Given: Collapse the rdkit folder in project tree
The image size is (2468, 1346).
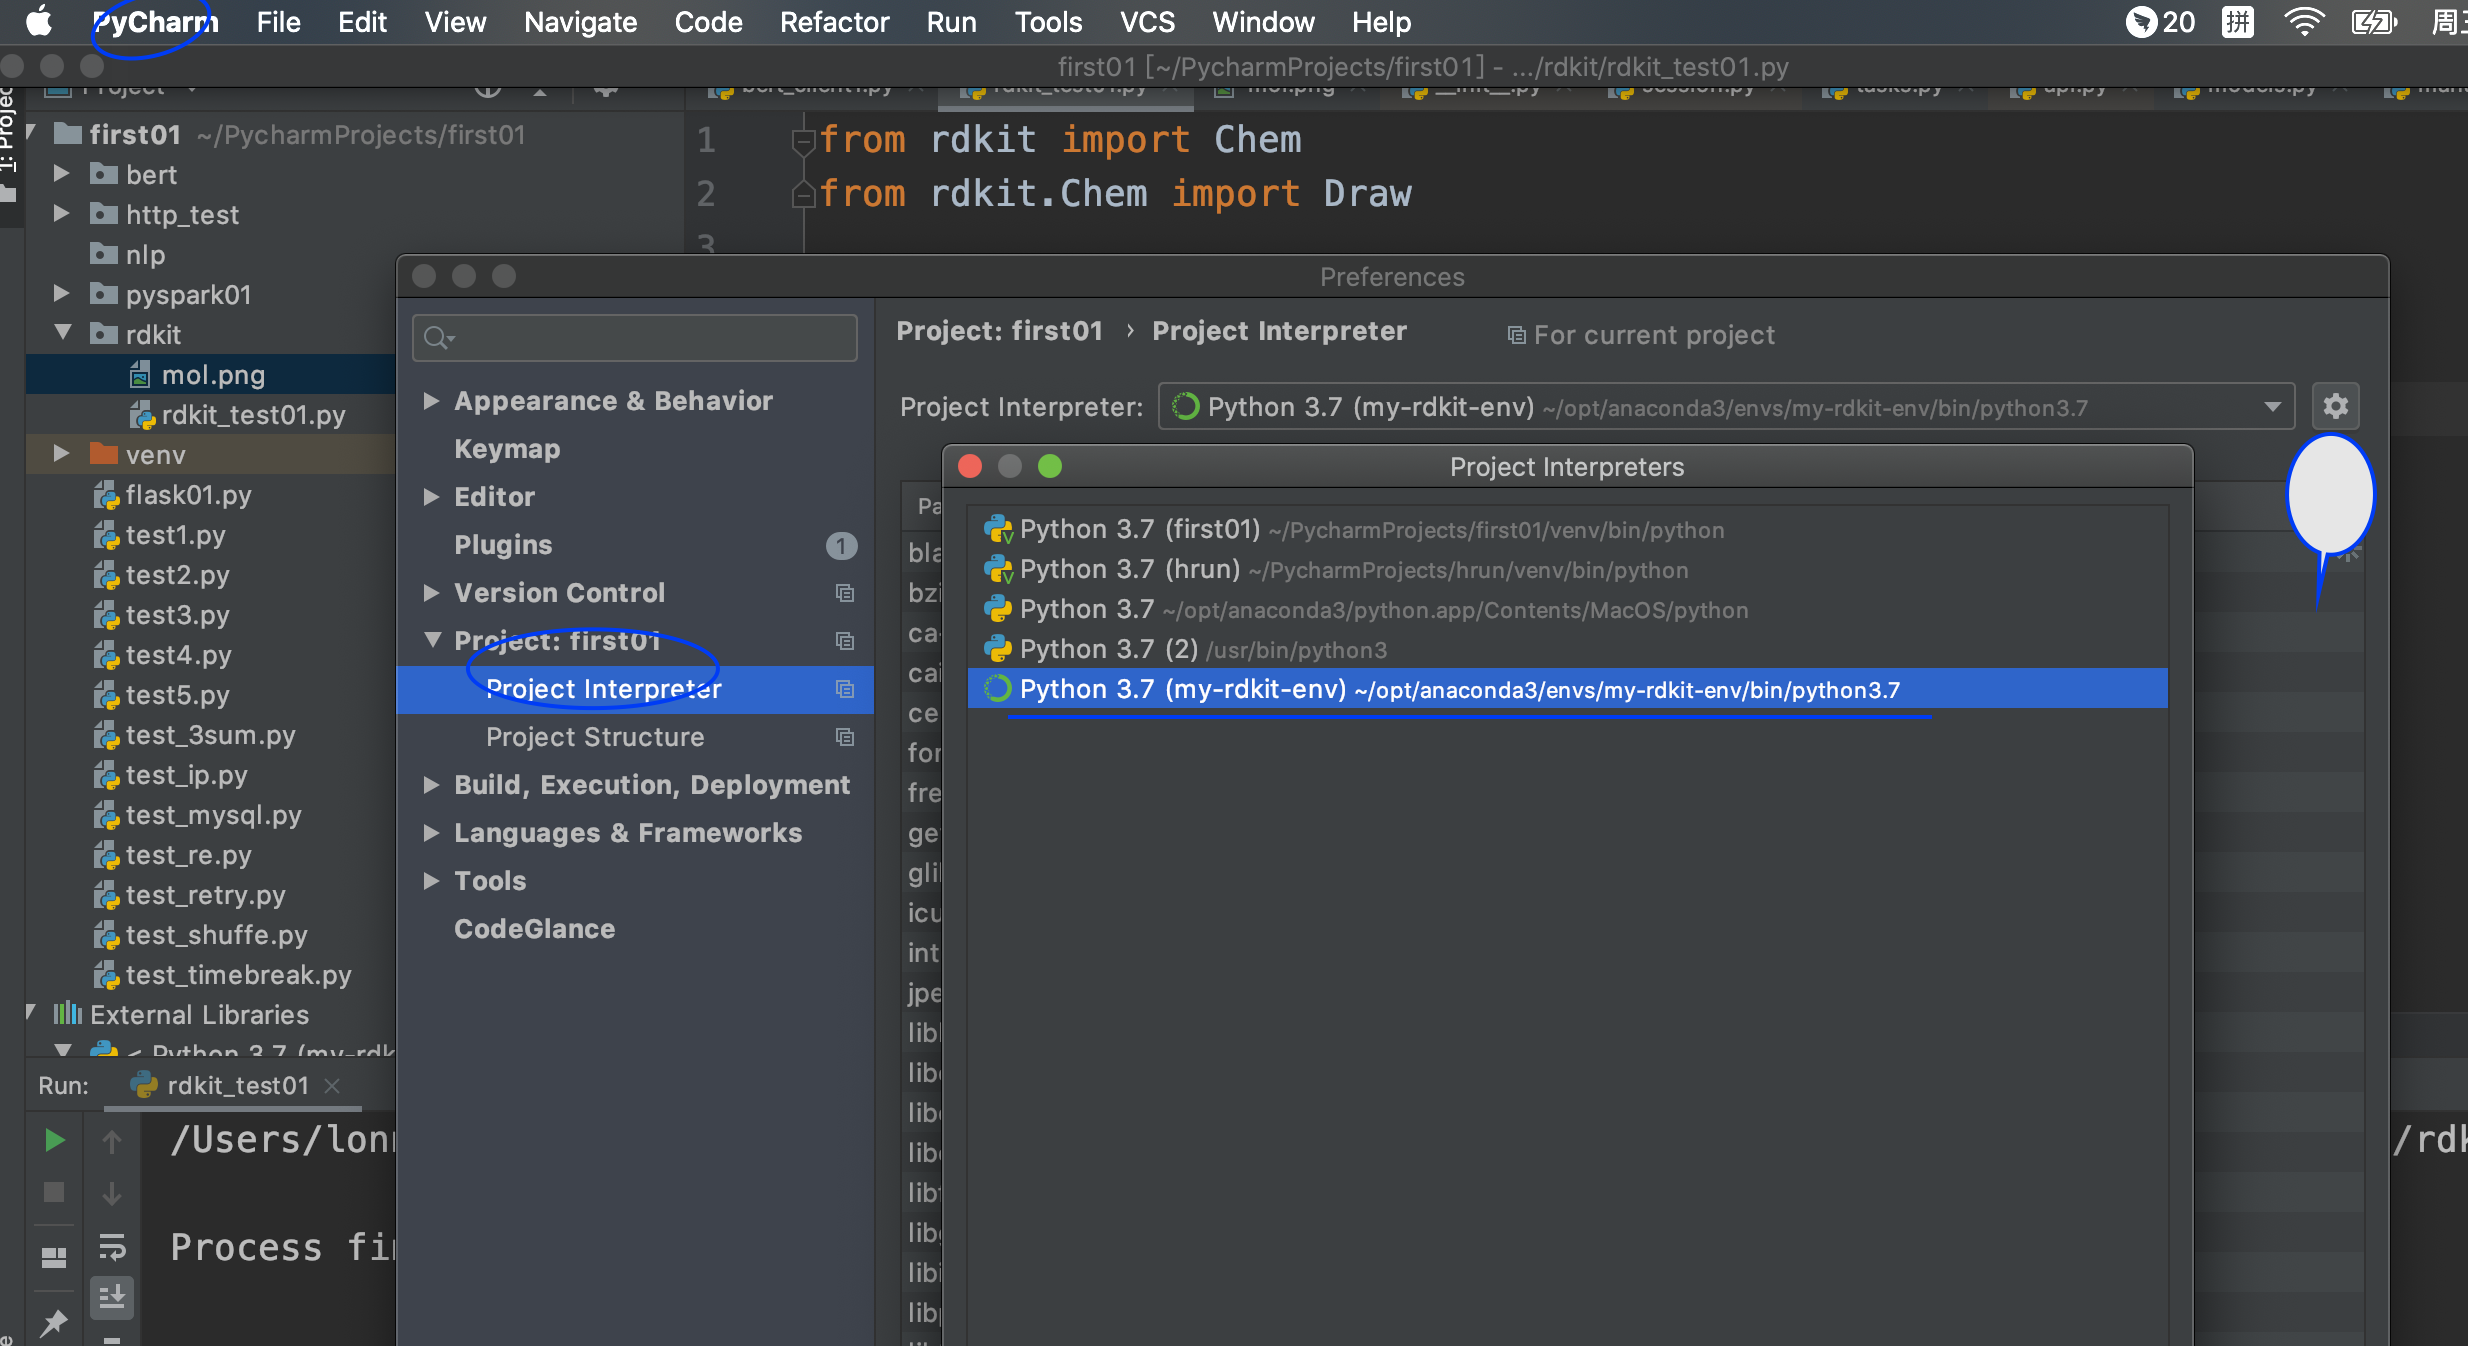Looking at the screenshot, I should pyautogui.click(x=62, y=333).
